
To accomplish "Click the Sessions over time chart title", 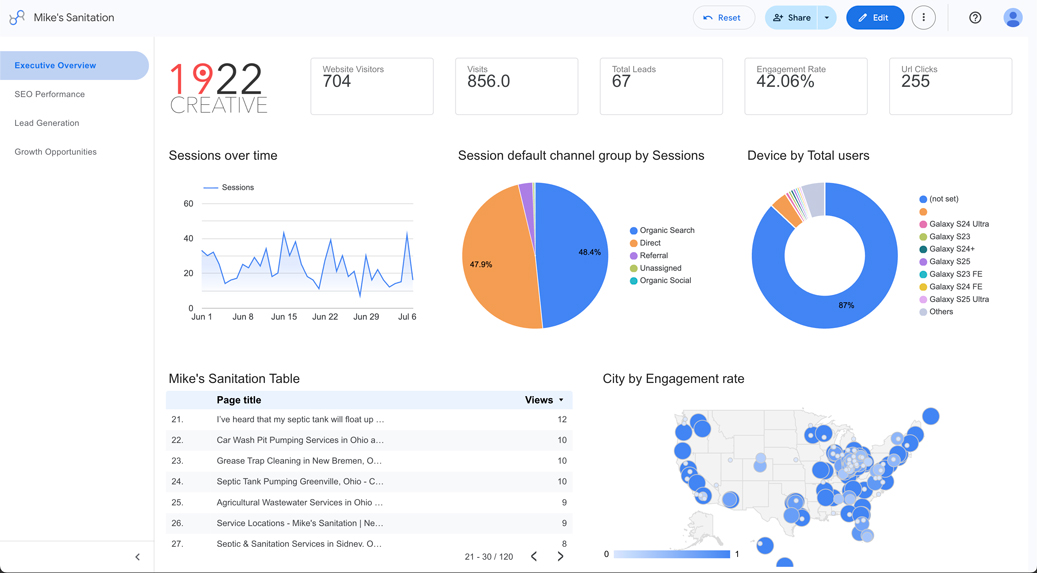I will 223,155.
